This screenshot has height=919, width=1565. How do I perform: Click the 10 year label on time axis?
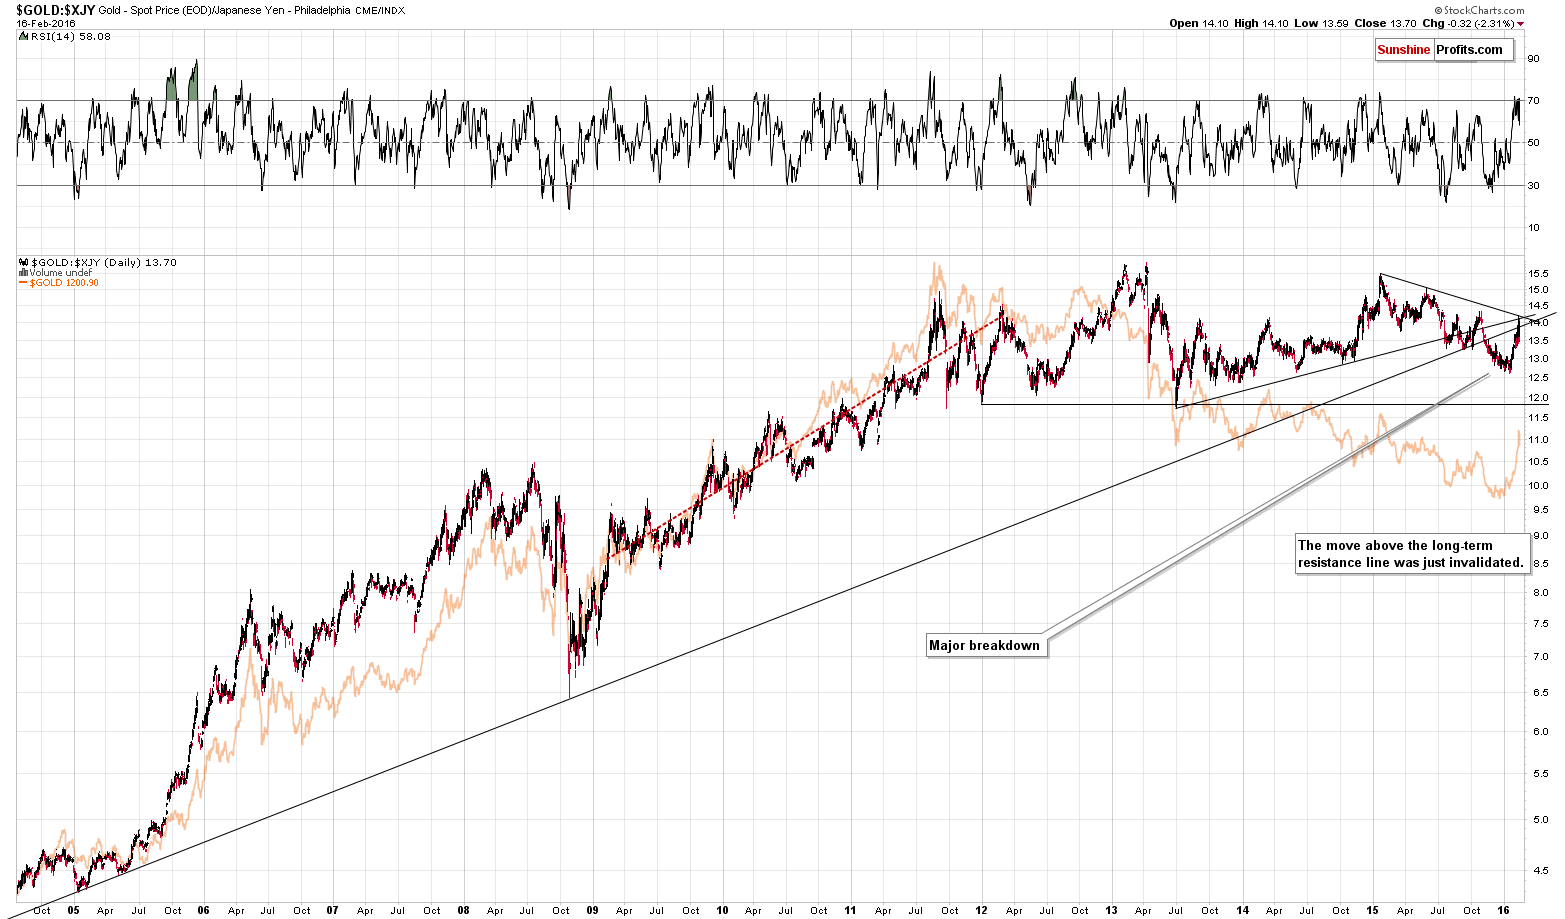tap(722, 911)
